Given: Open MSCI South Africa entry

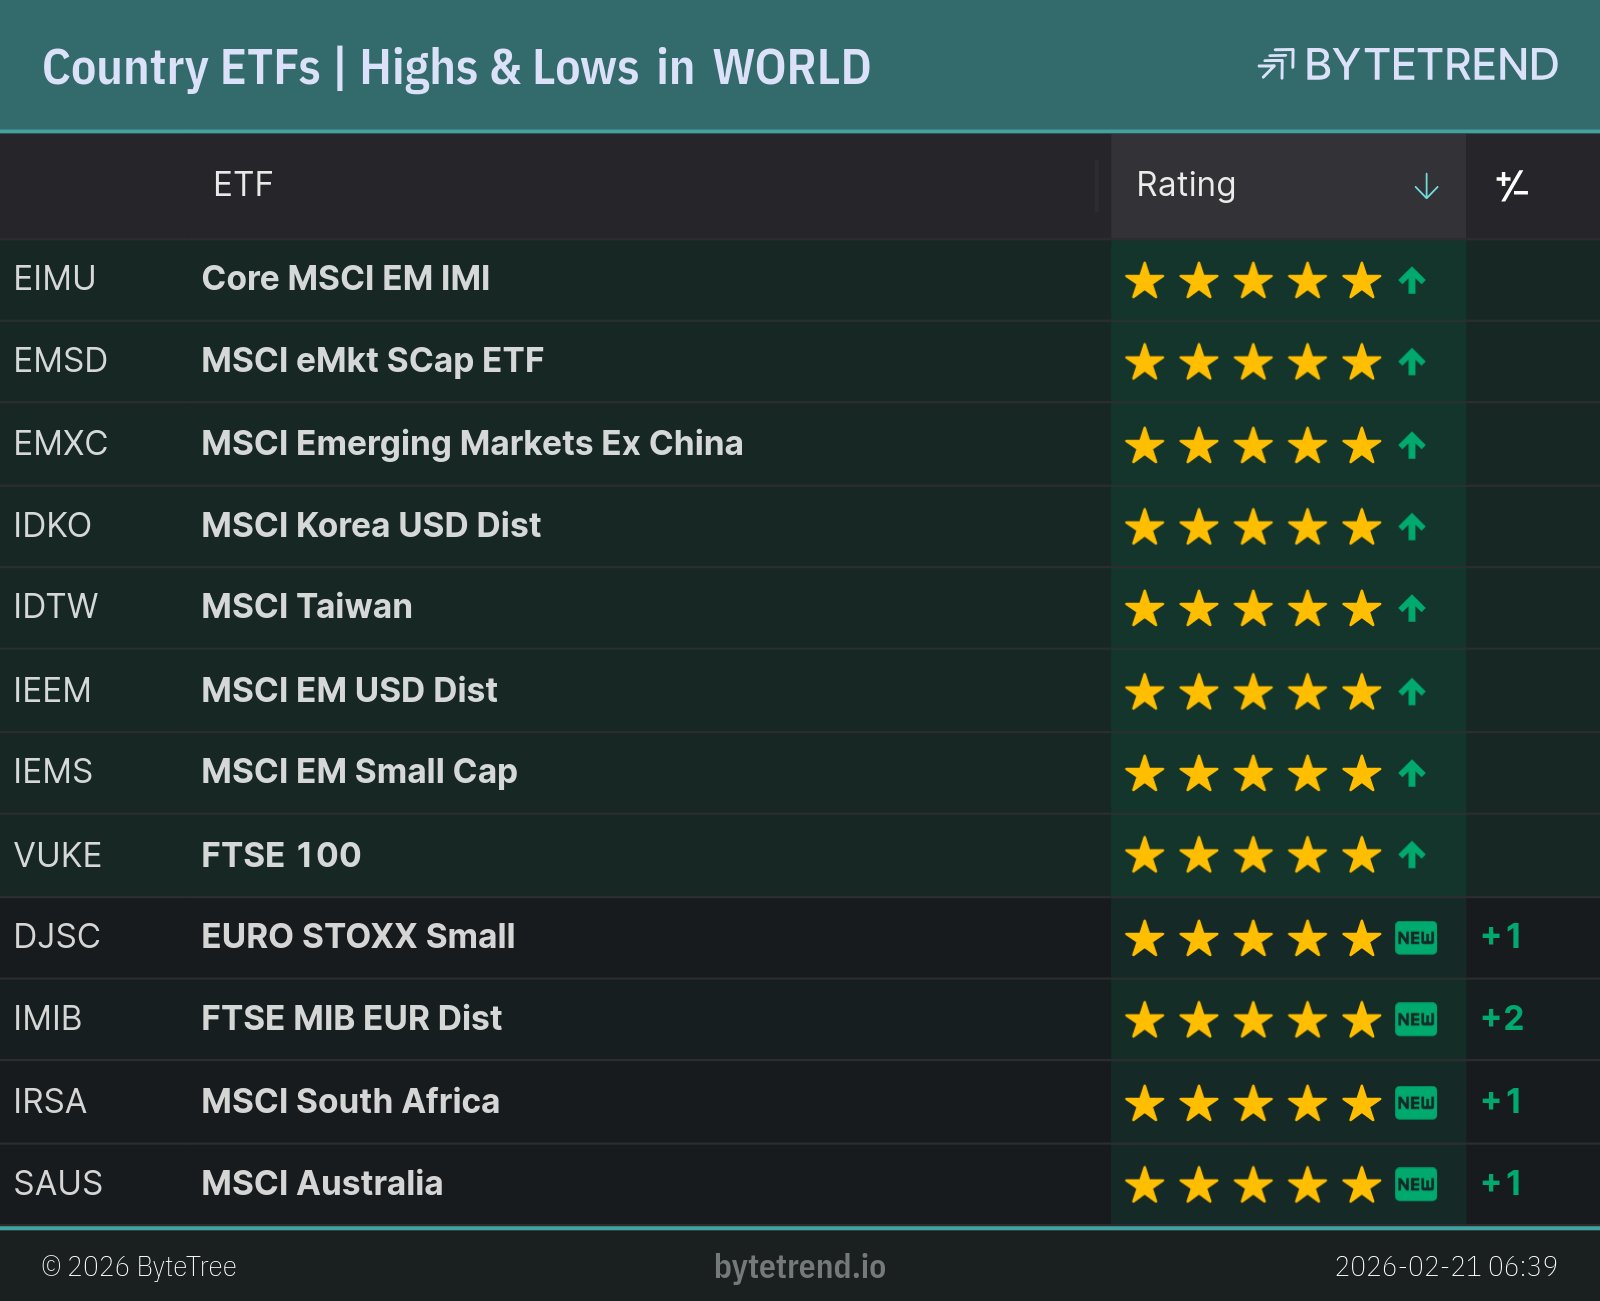Looking at the screenshot, I should (x=351, y=1101).
